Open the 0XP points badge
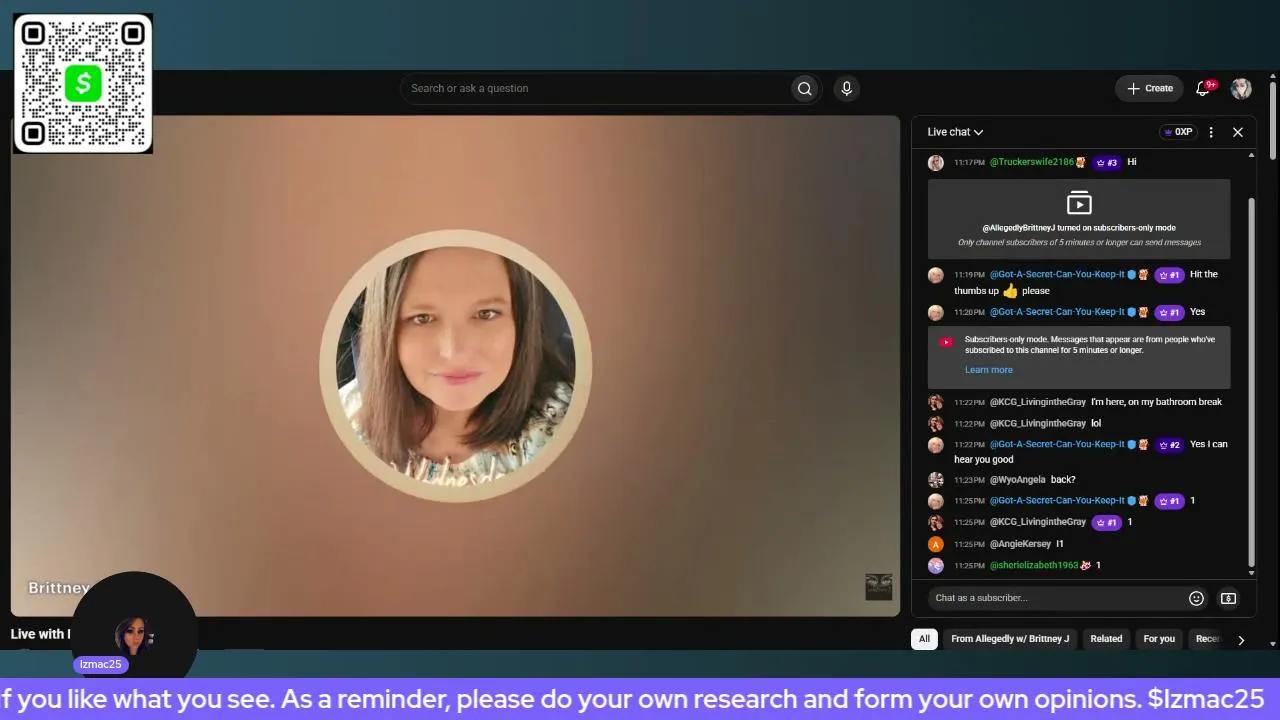This screenshot has height=720, width=1280. [x=1178, y=132]
